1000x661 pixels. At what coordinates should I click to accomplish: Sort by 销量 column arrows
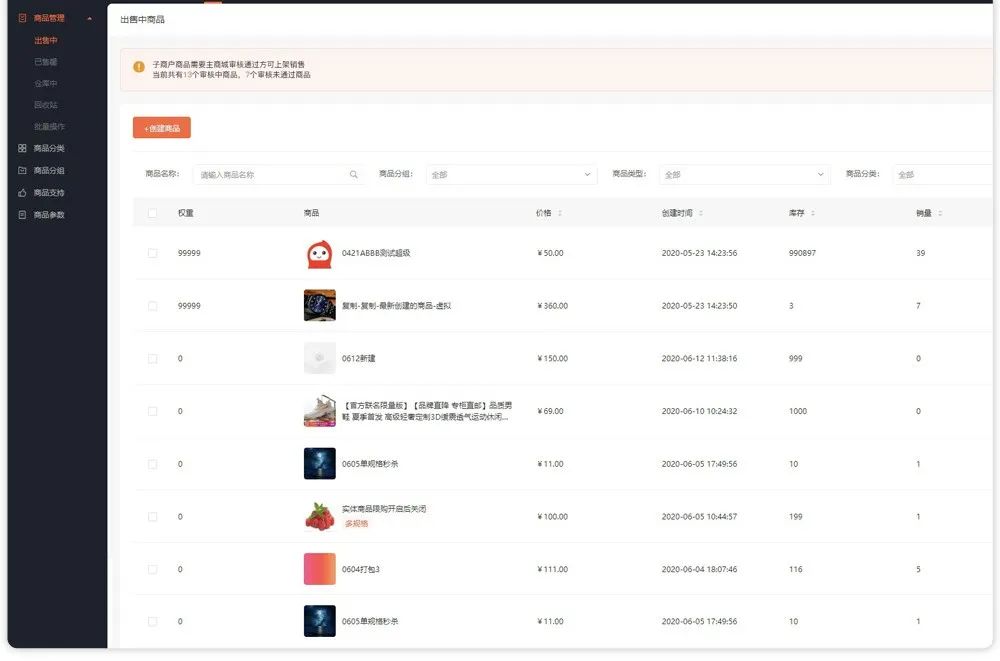[x=940, y=213]
